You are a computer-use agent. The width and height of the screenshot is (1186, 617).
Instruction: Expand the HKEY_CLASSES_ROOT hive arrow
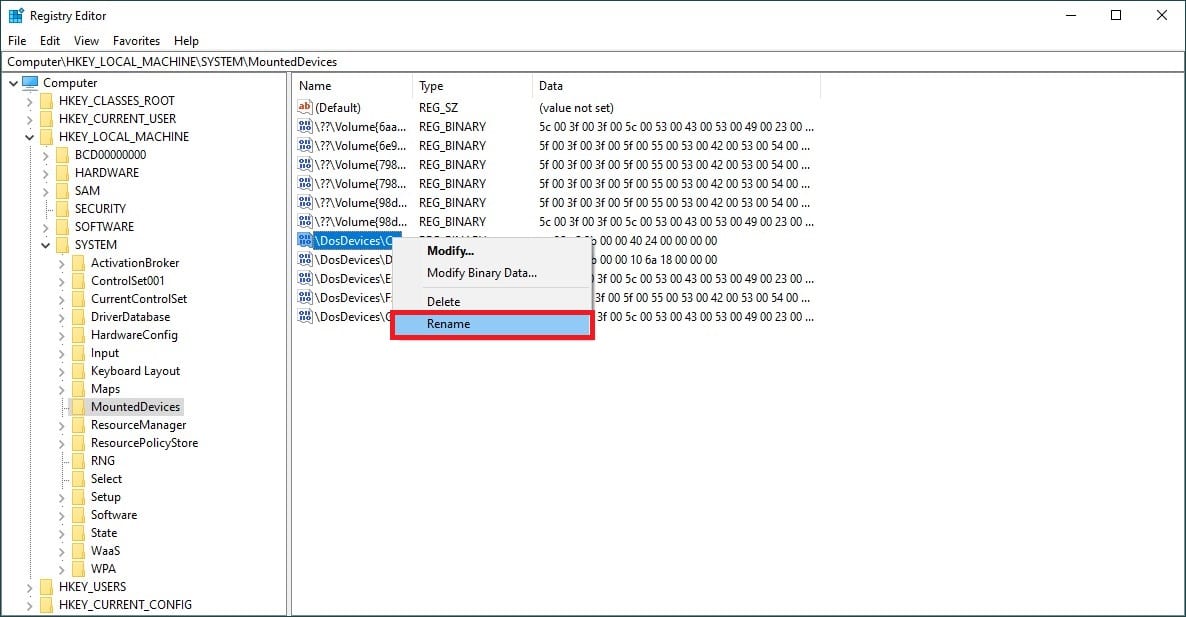point(29,101)
